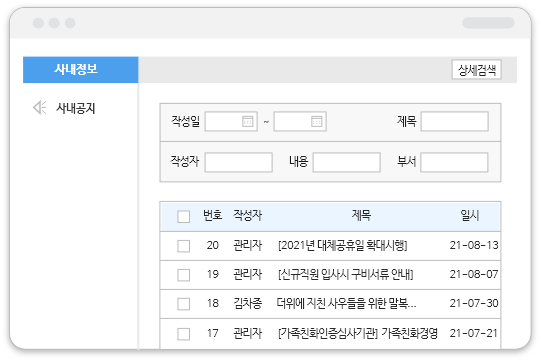The width and height of the screenshot is (541, 361).
Task: Select the 사내정보 tab
Action: [81, 70]
